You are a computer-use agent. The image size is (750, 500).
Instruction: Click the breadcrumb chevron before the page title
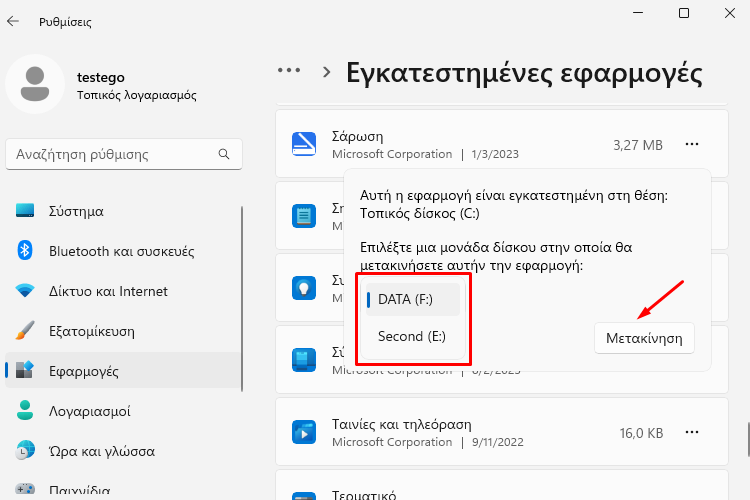coord(327,72)
